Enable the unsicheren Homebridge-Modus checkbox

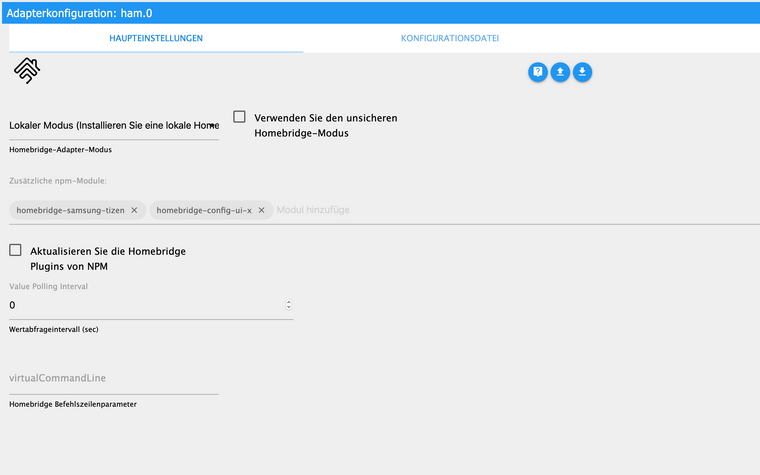239,117
